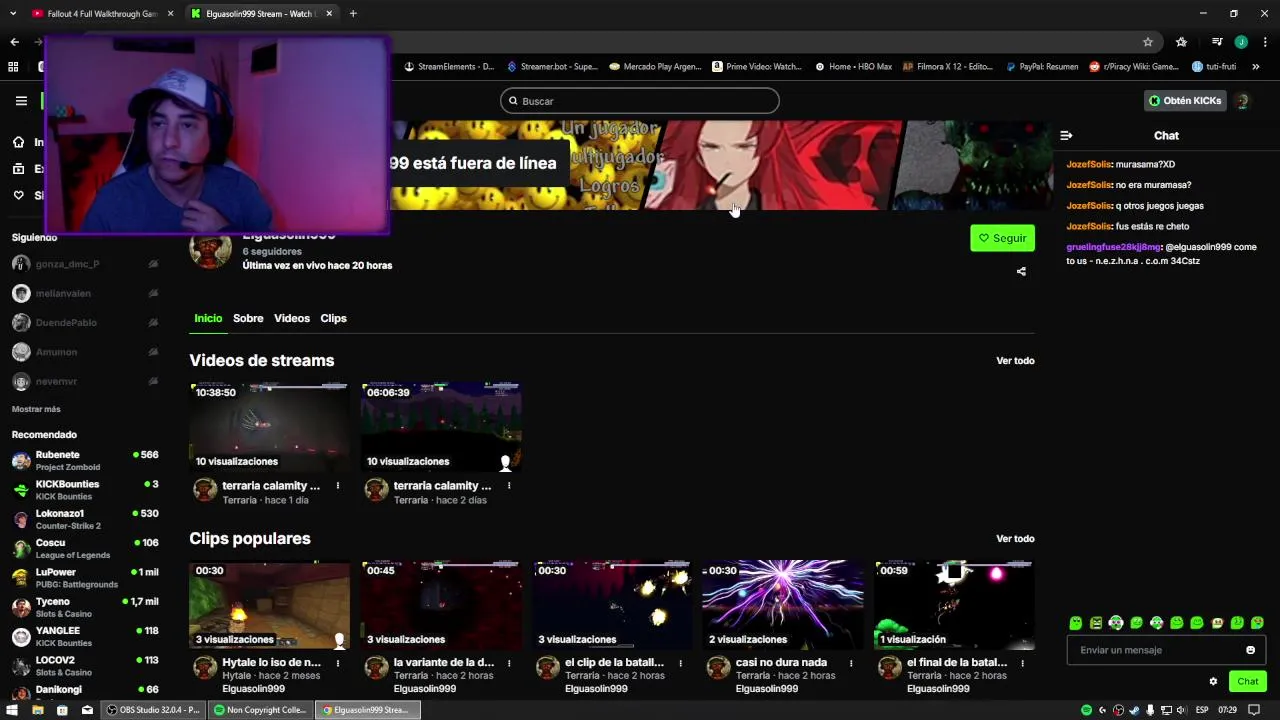Viewport: 1280px width, 720px height.
Task: Open recommended channel Coscu
Action: (x=85, y=549)
